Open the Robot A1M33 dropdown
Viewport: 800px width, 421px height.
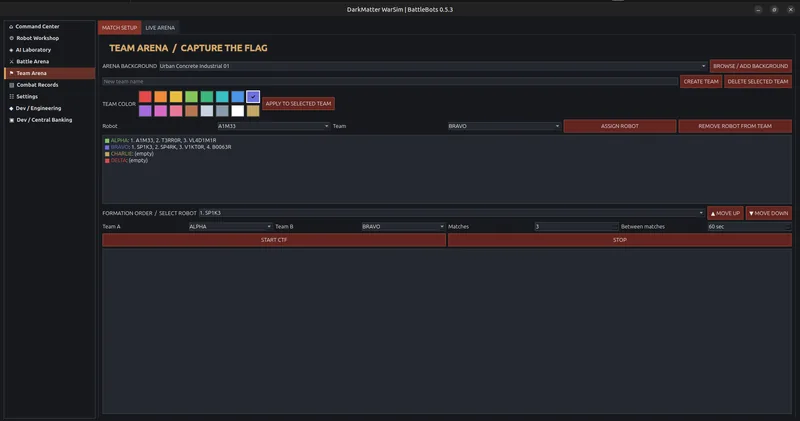[x=273, y=126]
